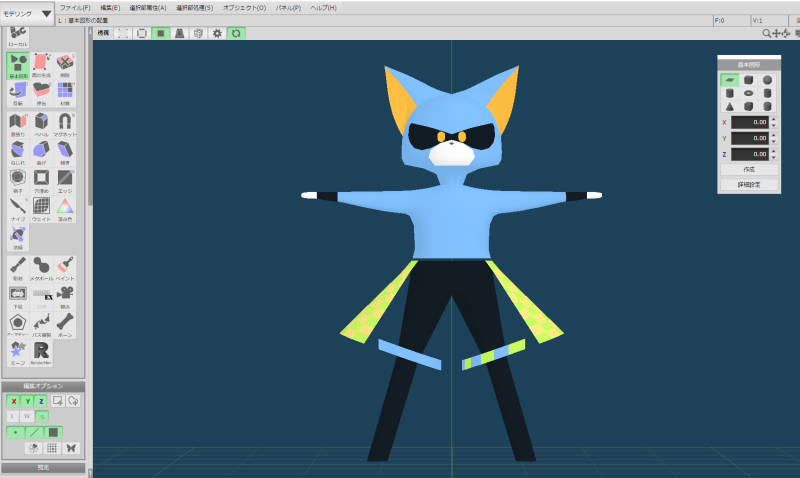Open the オブジェクト(O) menu
This screenshot has width=800, height=478.
244,8
